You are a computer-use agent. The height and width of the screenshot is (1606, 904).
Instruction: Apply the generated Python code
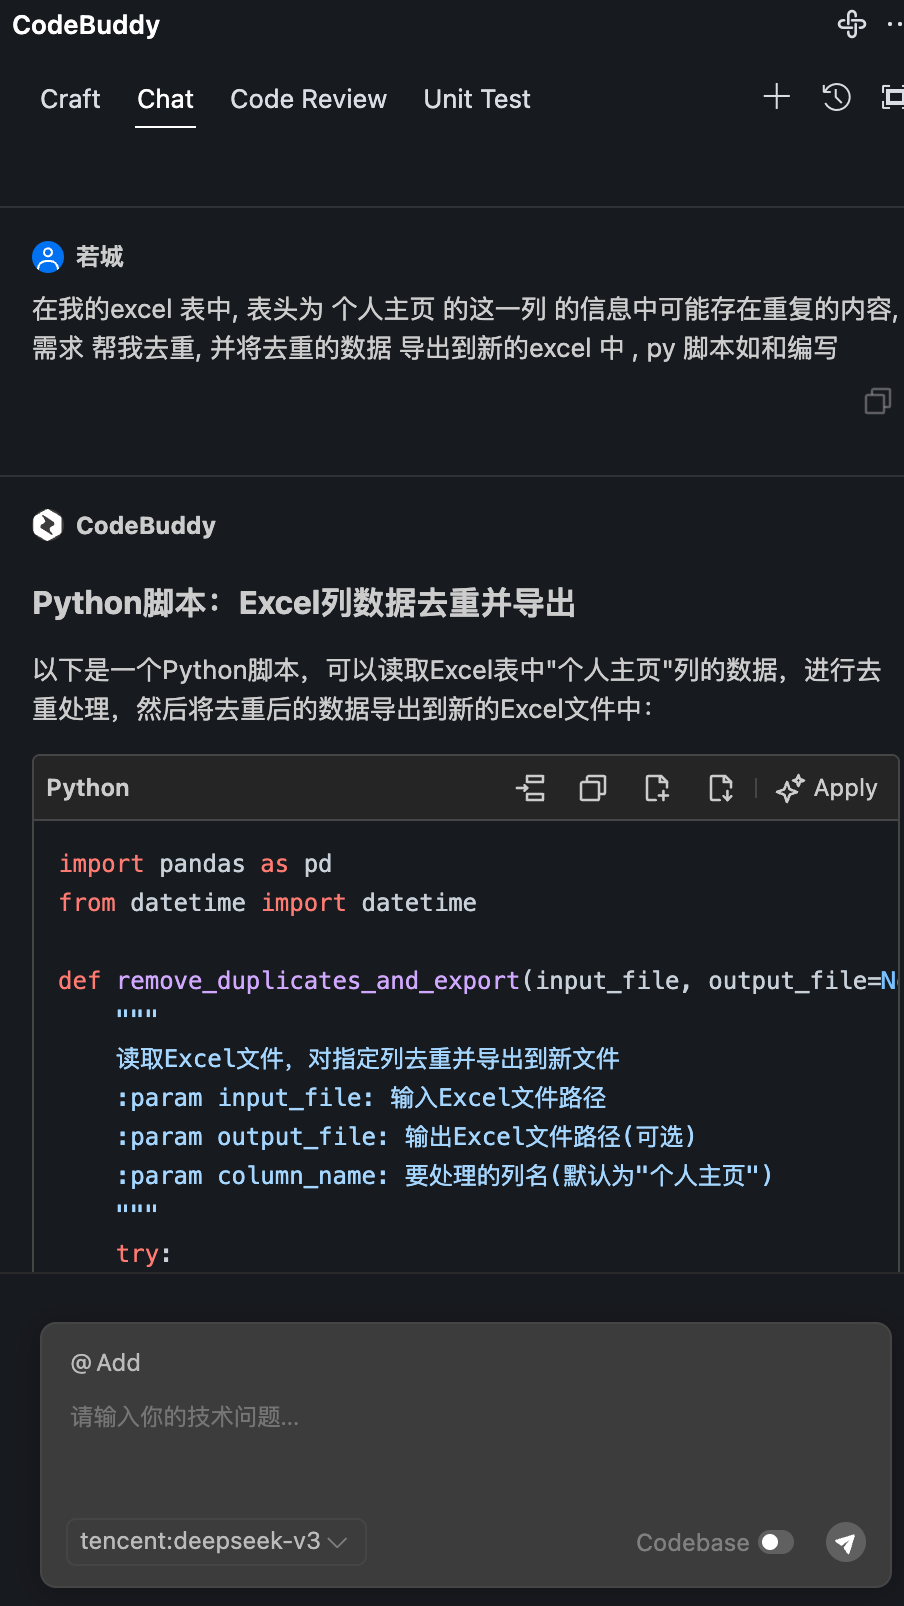[x=827, y=788]
